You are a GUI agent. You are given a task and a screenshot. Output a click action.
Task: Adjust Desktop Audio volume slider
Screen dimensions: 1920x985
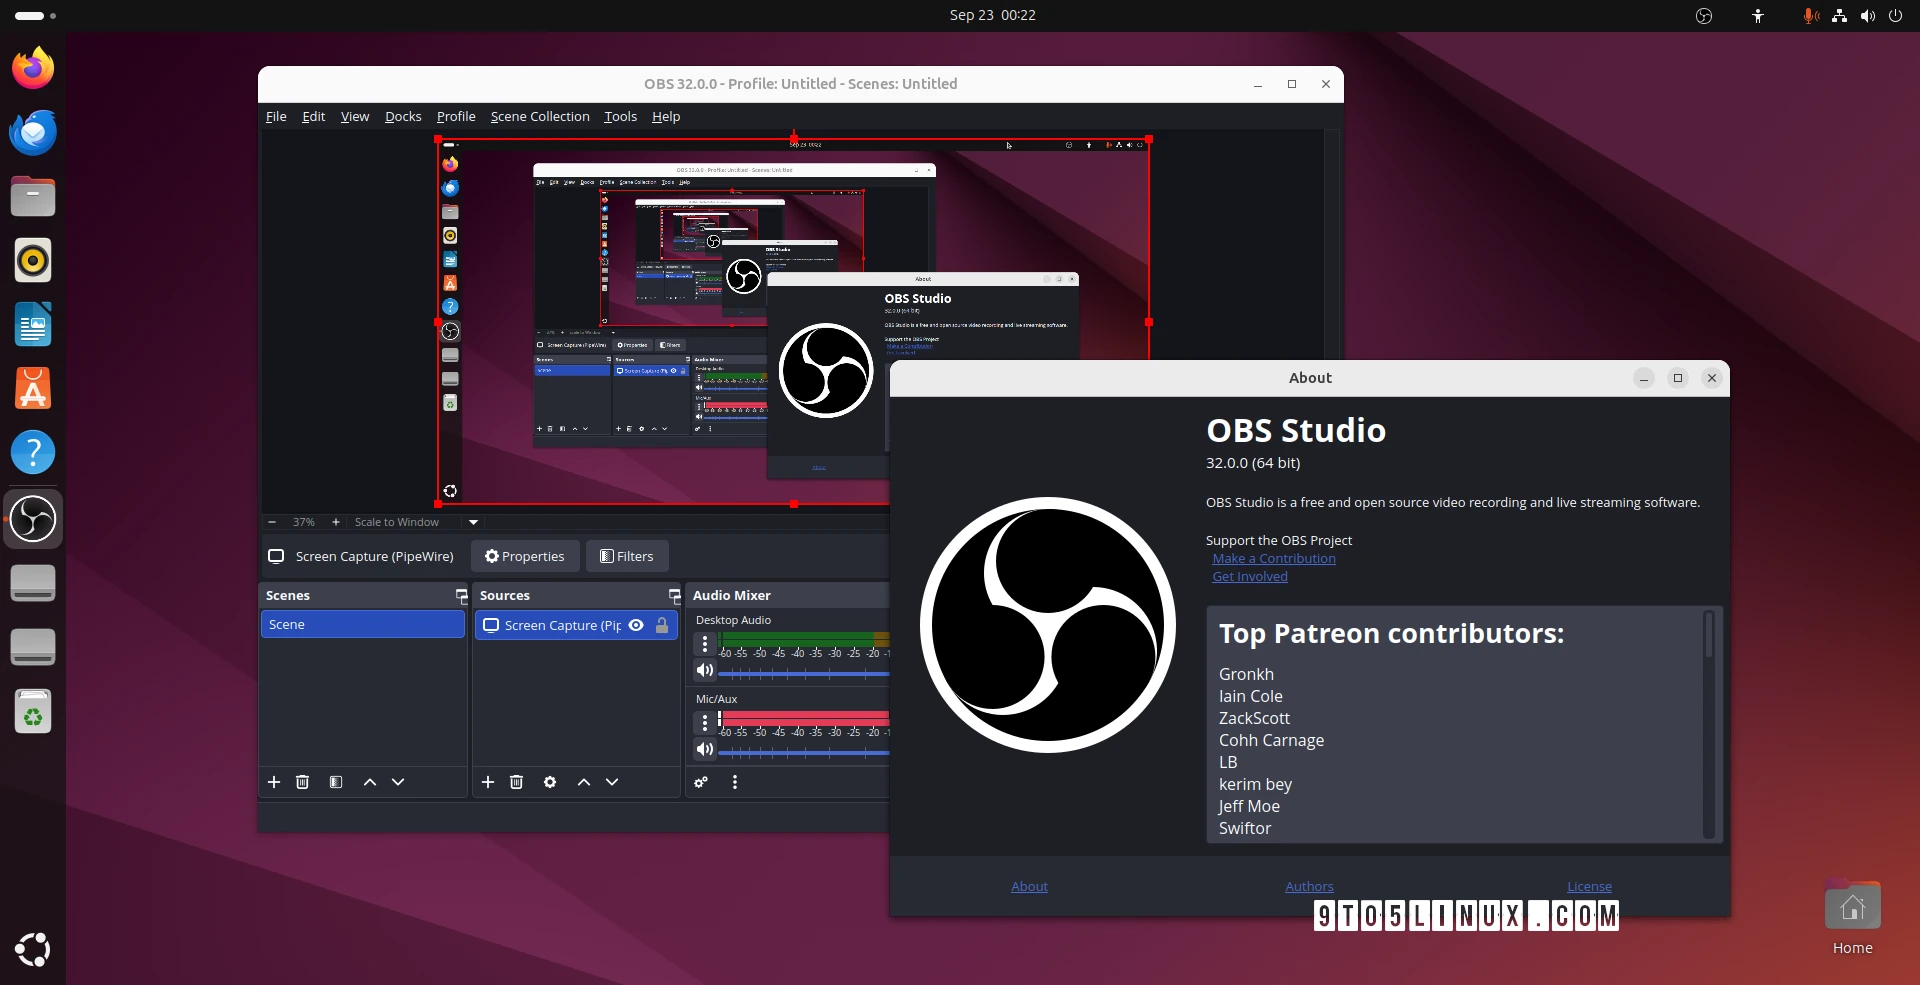tap(803, 674)
